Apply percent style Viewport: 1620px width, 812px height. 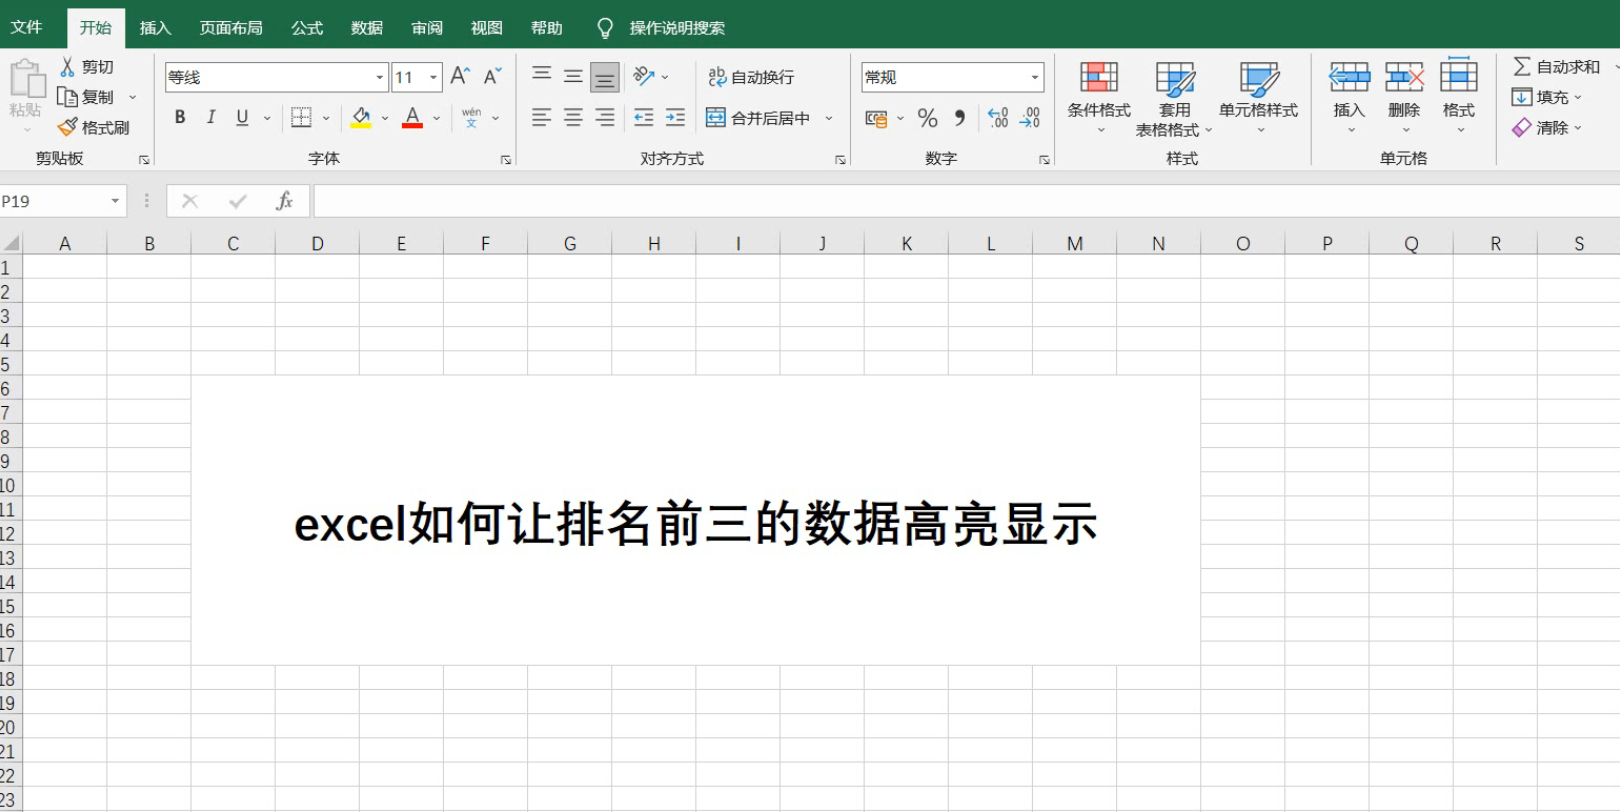(x=927, y=118)
